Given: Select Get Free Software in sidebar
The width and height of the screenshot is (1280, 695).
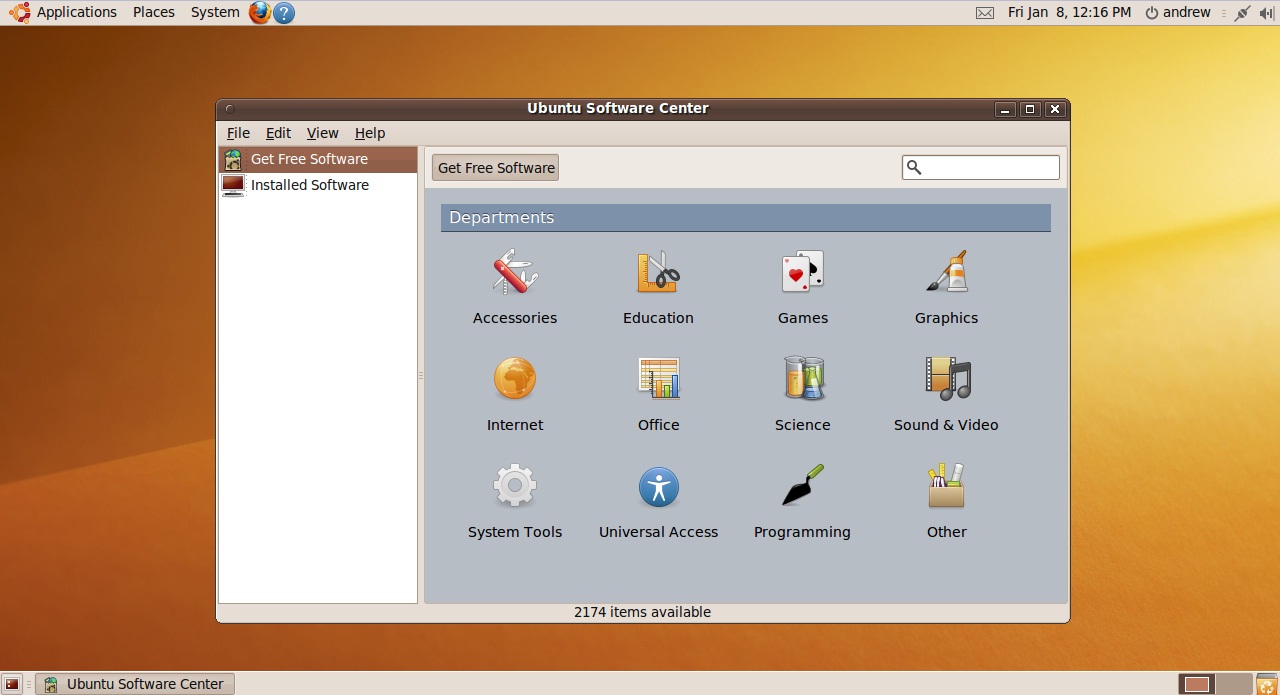Looking at the screenshot, I should [317, 159].
